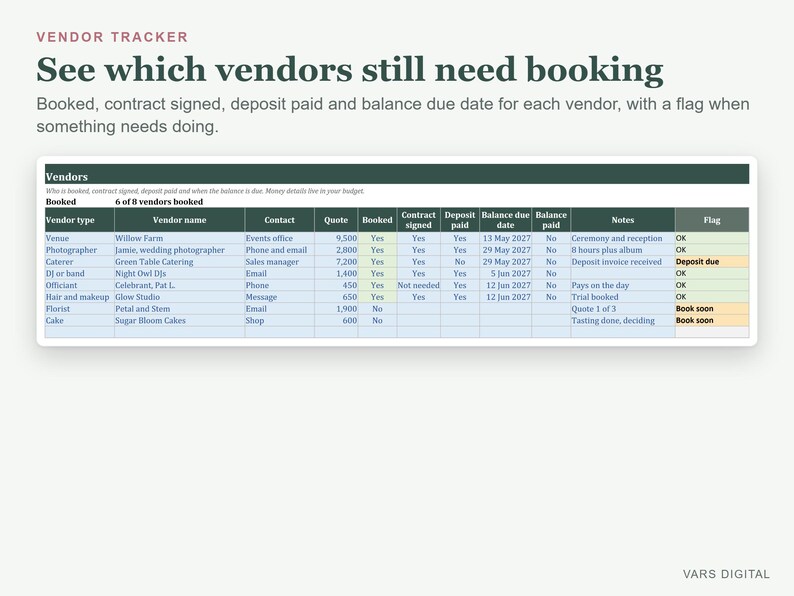Select the 7,200 quote cell
The height and width of the screenshot is (596, 794).
pos(336,262)
